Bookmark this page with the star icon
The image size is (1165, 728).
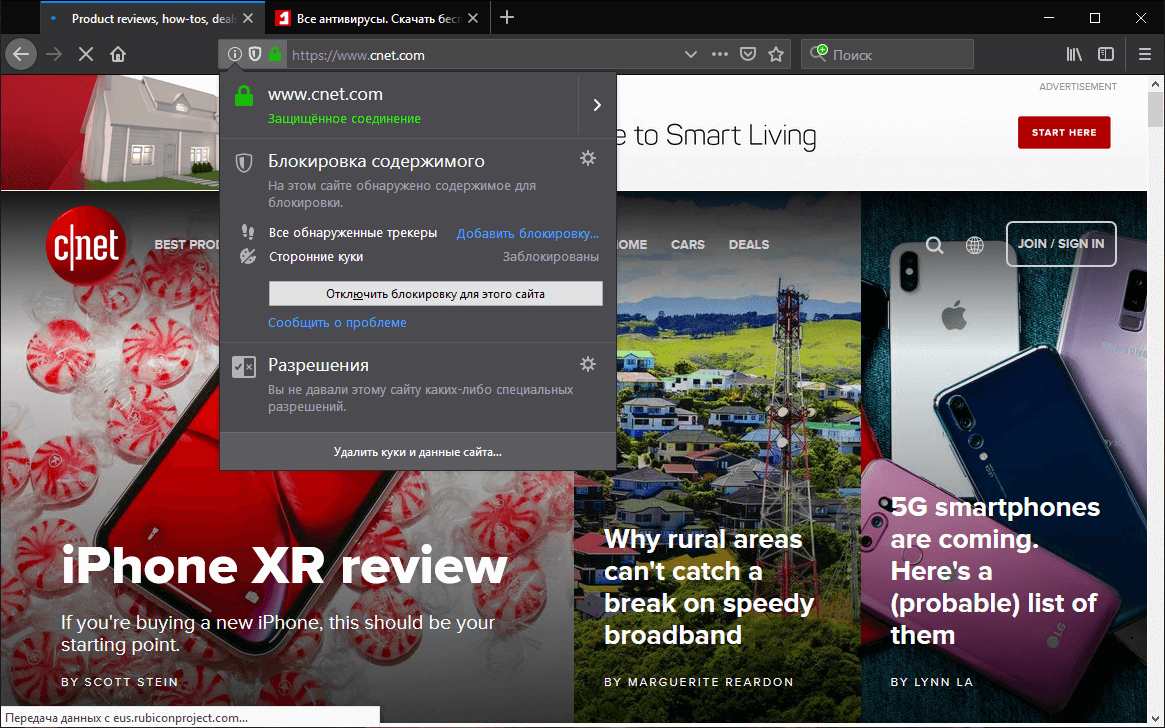coord(776,54)
